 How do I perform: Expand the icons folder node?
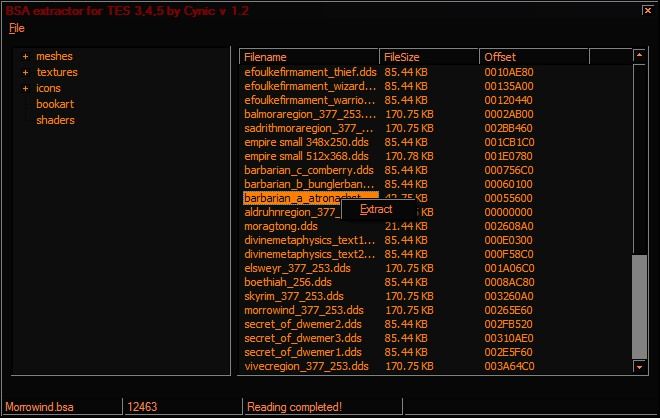[x=26, y=88]
